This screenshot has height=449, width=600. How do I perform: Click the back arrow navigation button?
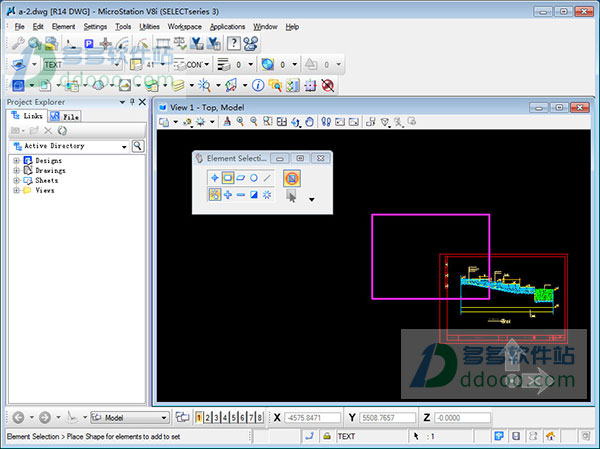(x=18, y=417)
